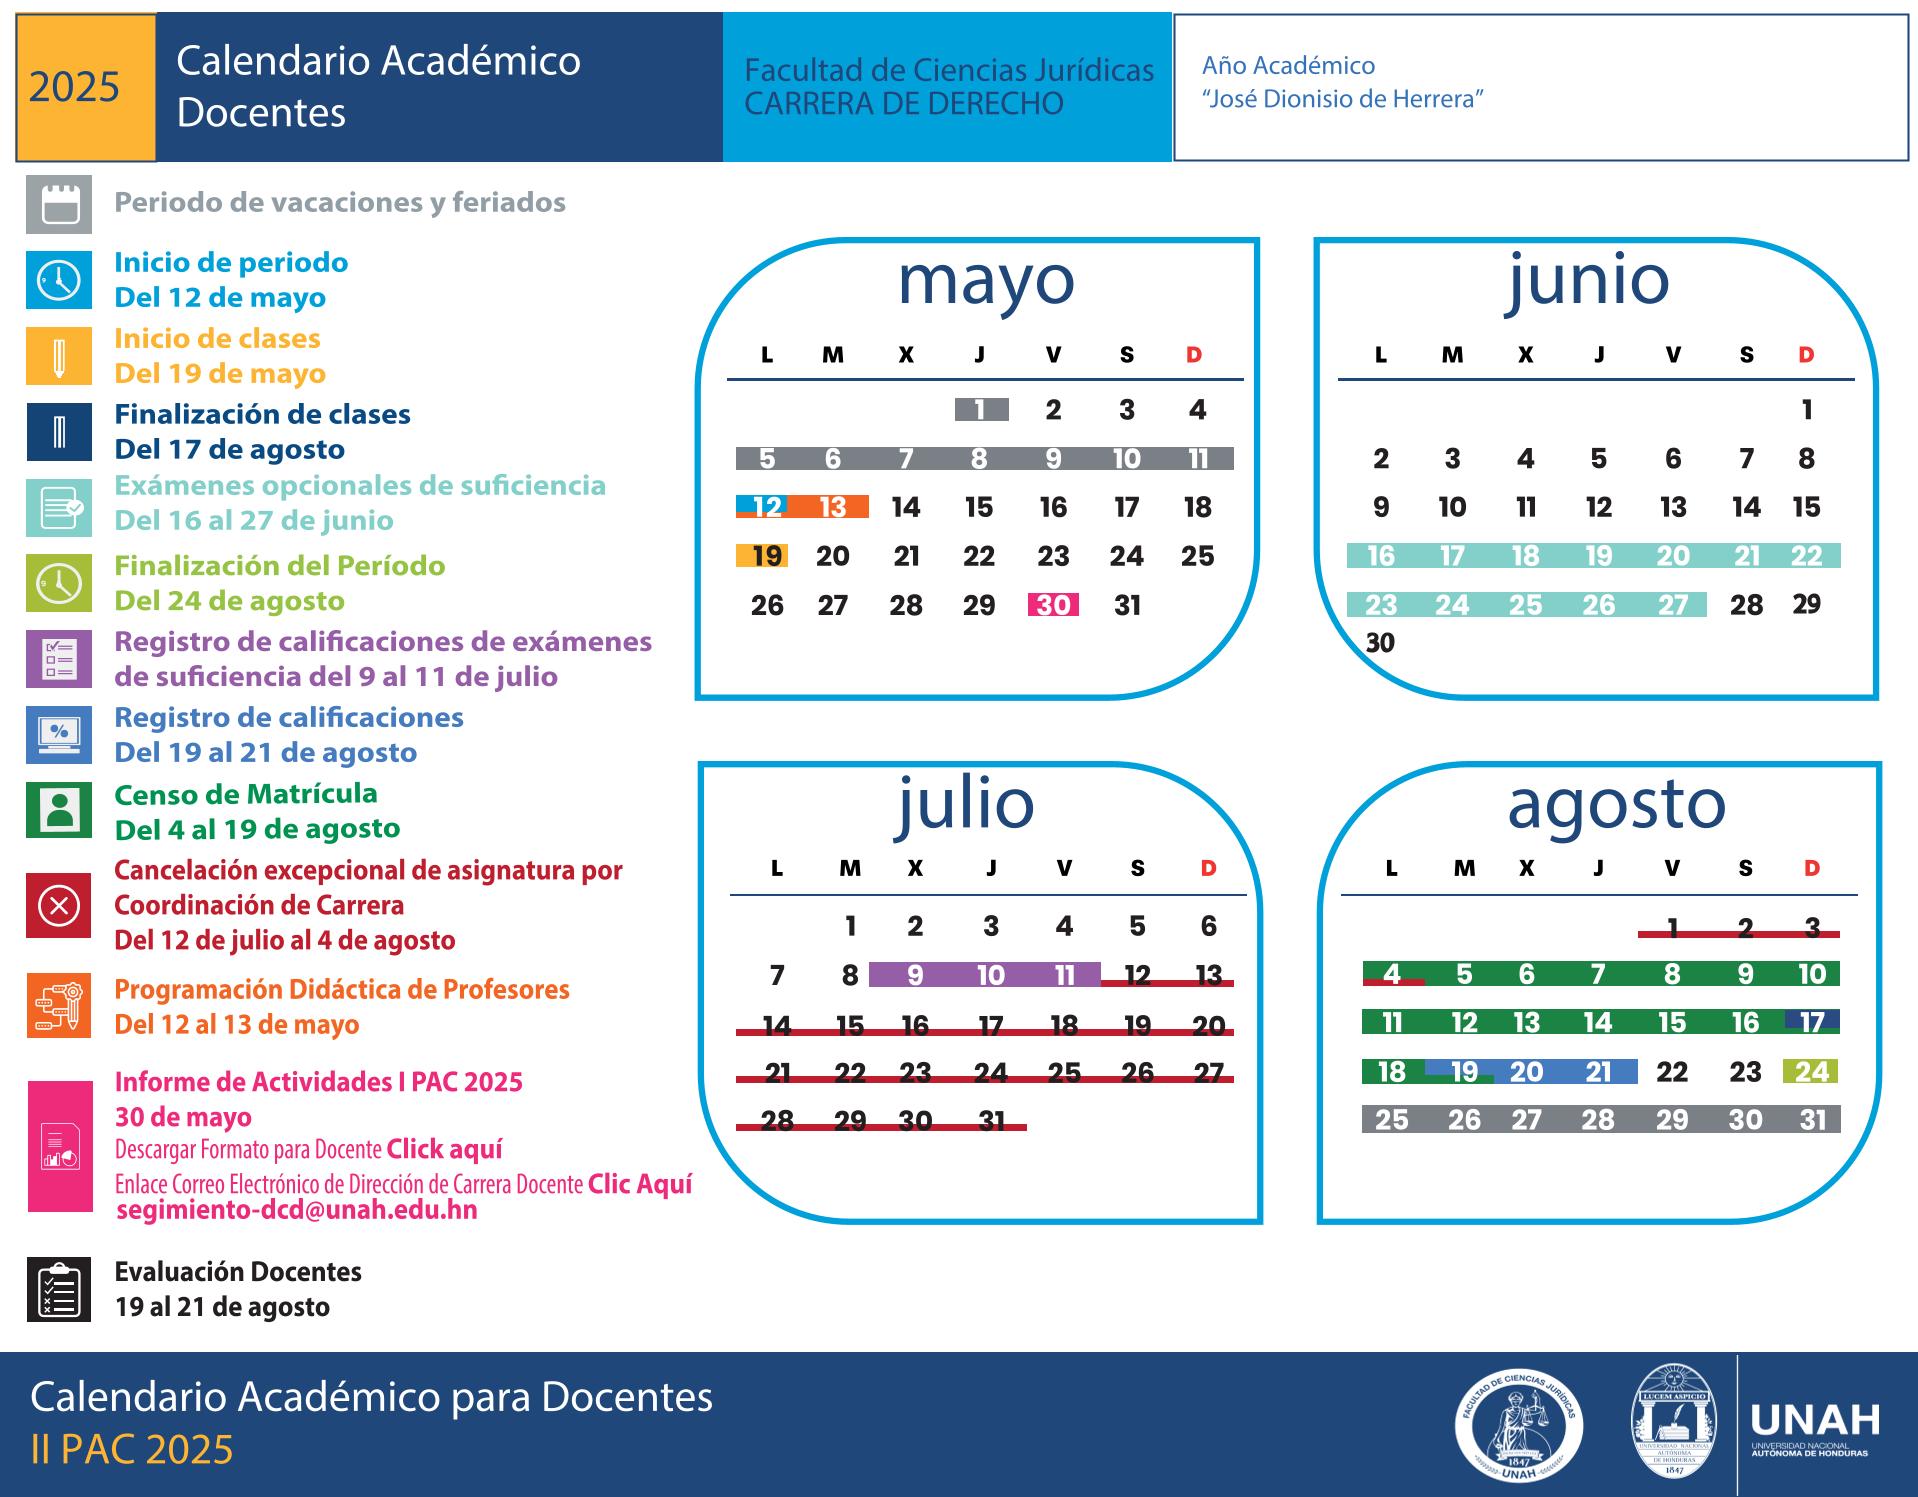Select the pink highlighted May 30 date
Image resolution: width=1918 pixels, height=1497 pixels.
[1053, 605]
